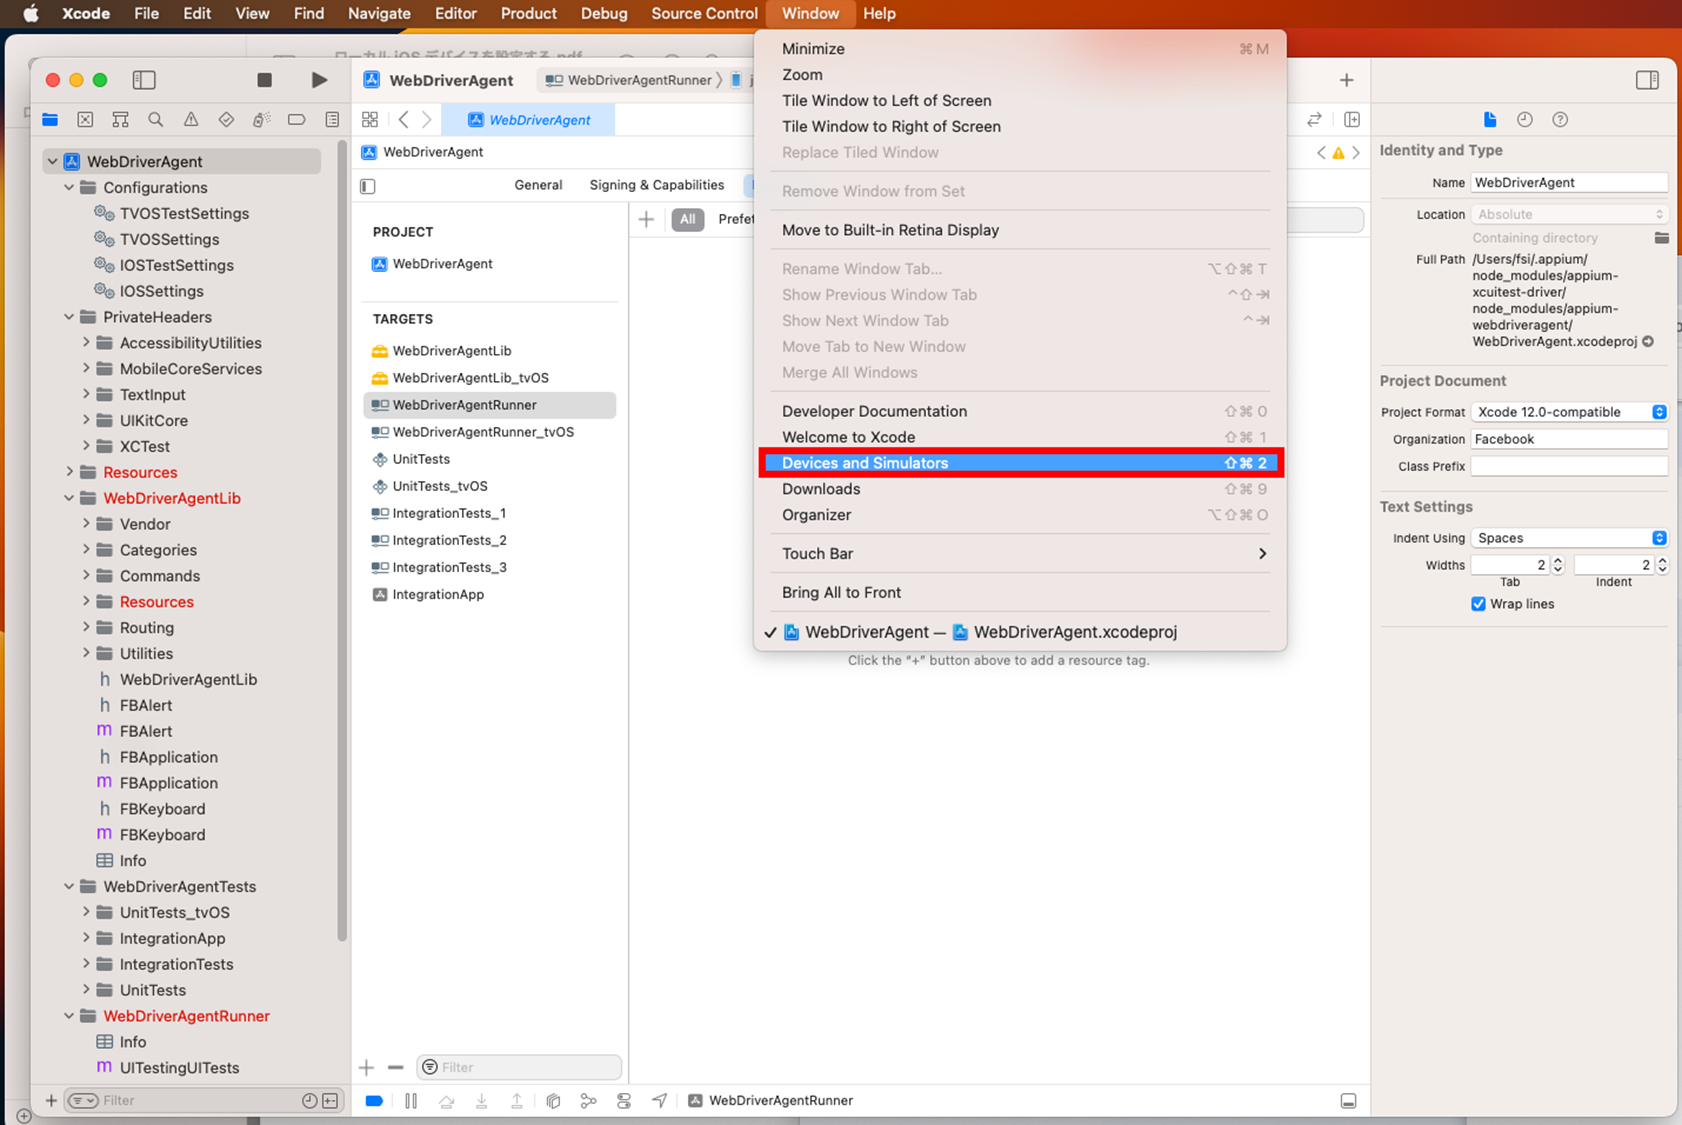This screenshot has height=1125, width=1682.
Task: Click the yellow warning triangle icon
Action: coord(1338,153)
